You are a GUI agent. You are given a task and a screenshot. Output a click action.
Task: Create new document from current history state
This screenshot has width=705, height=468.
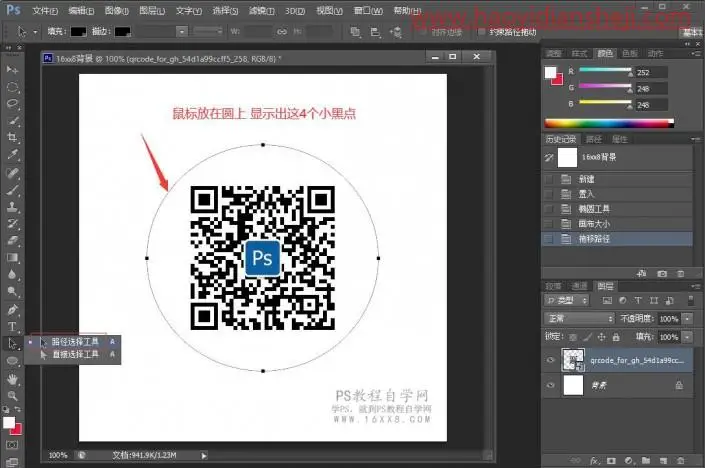pyautogui.click(x=642, y=273)
